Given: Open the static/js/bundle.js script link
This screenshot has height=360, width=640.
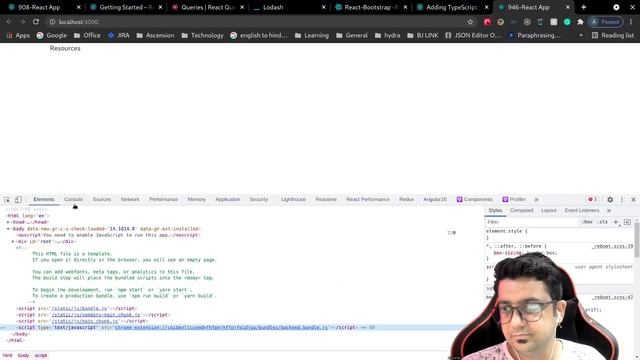Looking at the screenshot, I should point(79,309).
